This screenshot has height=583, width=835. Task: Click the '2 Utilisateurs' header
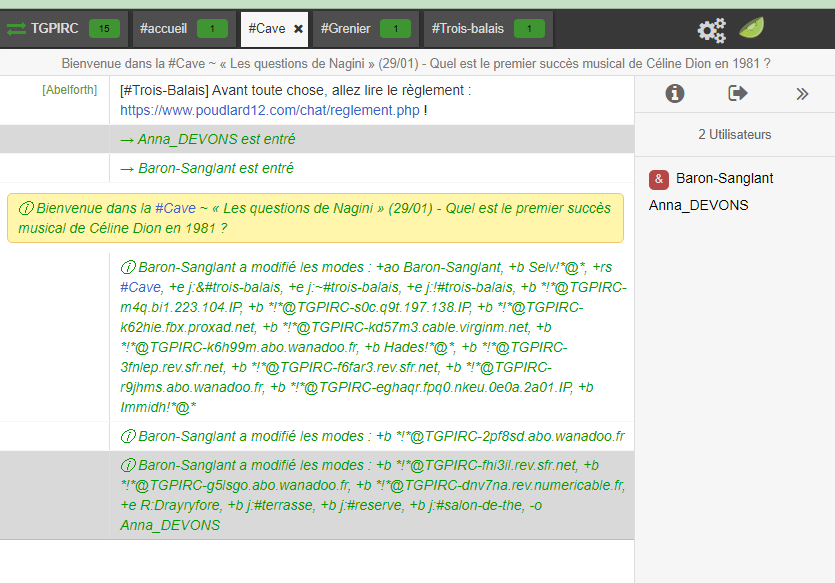[x=734, y=135]
